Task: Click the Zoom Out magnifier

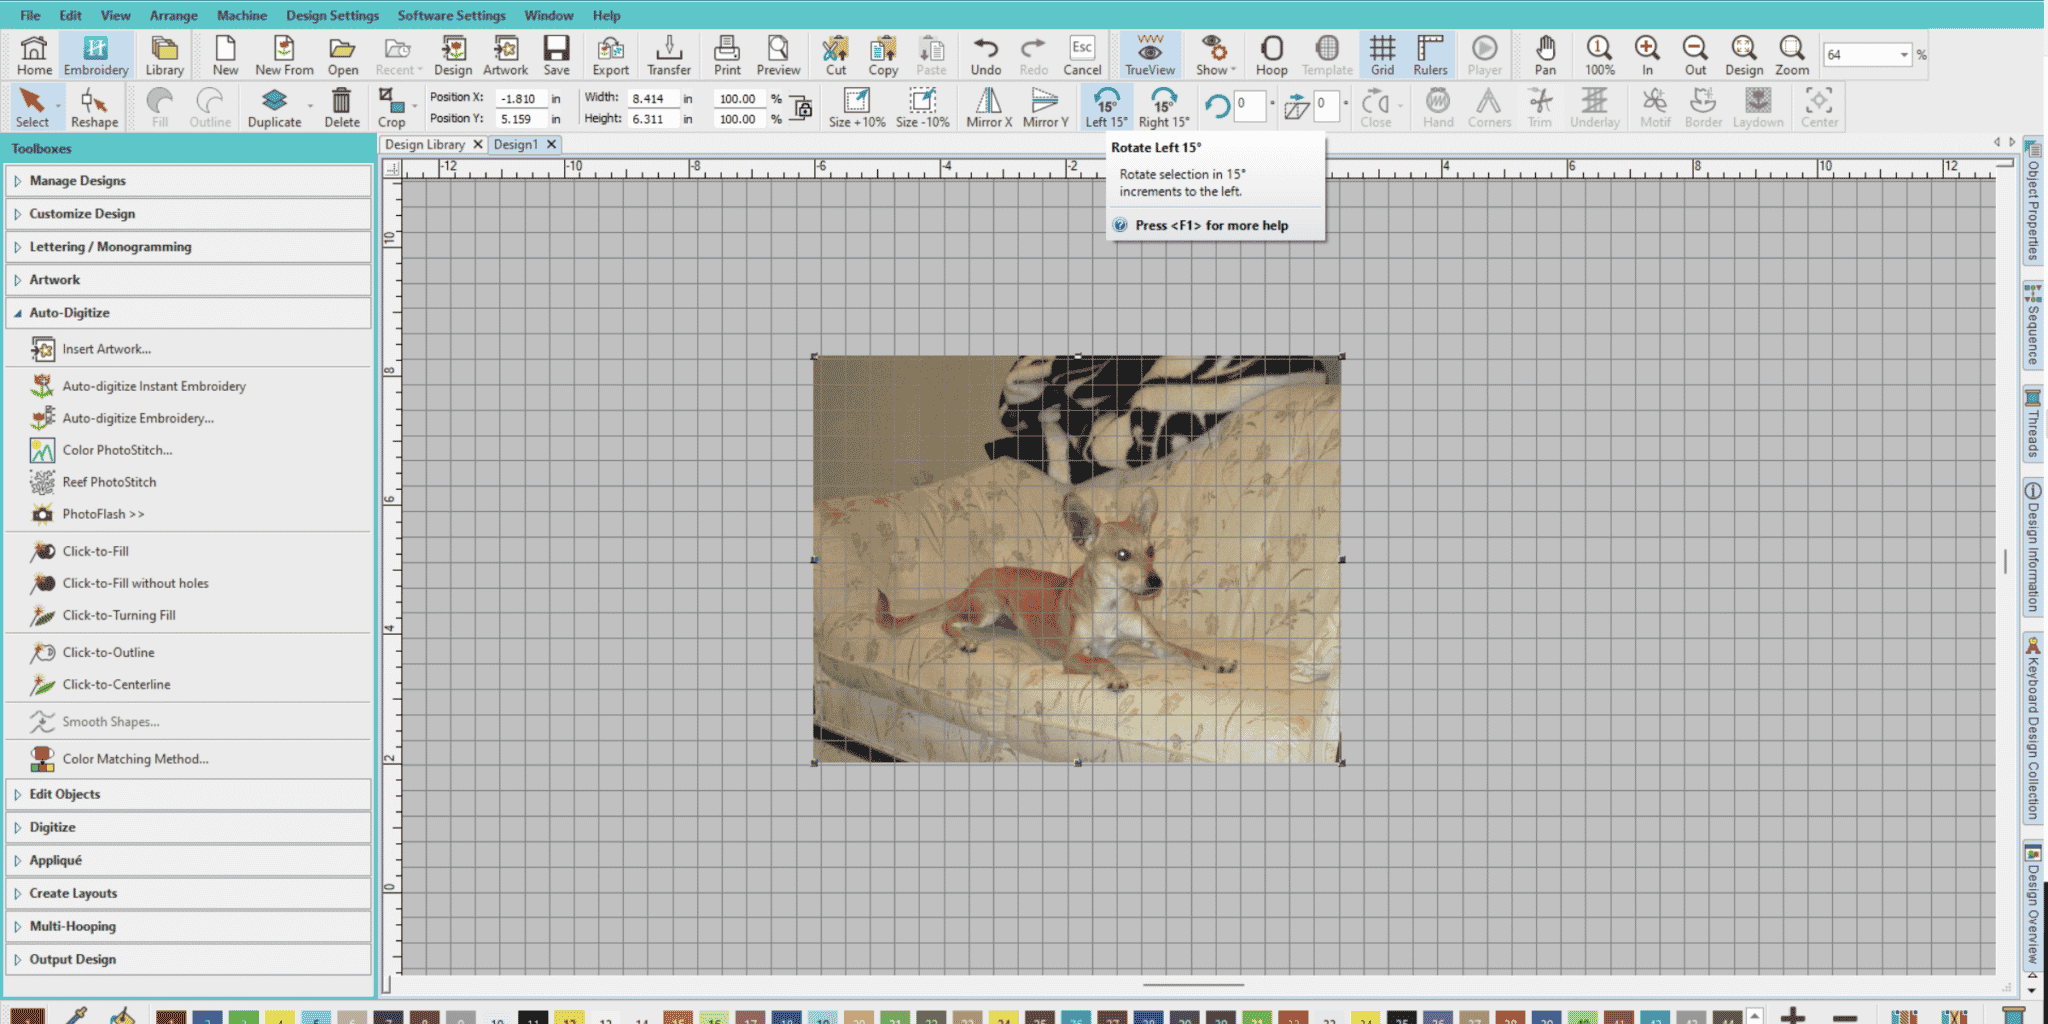Action: pos(1695,55)
